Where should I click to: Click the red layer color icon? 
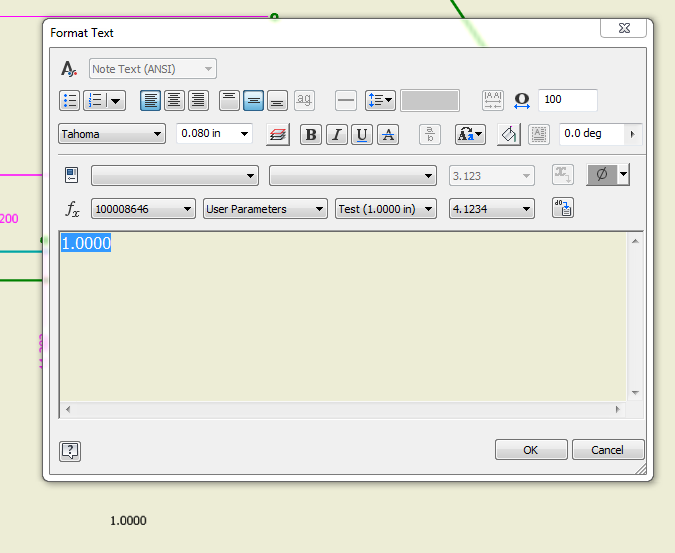coord(278,135)
